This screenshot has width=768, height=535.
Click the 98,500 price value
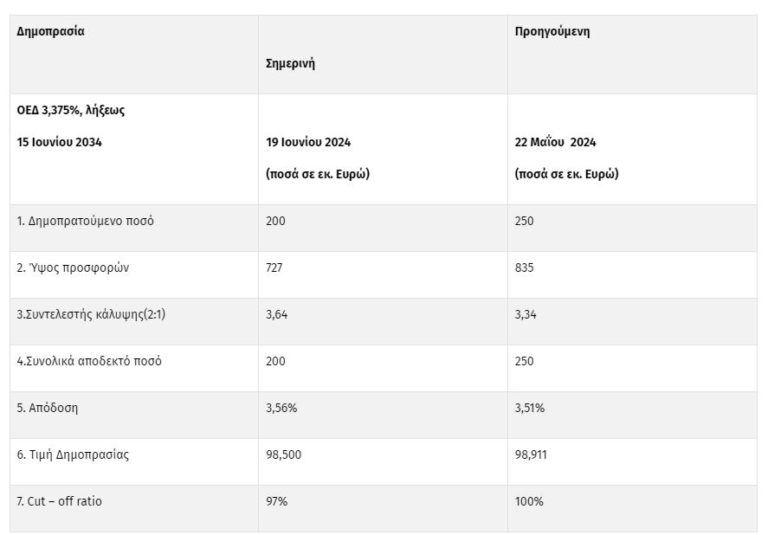point(282,455)
